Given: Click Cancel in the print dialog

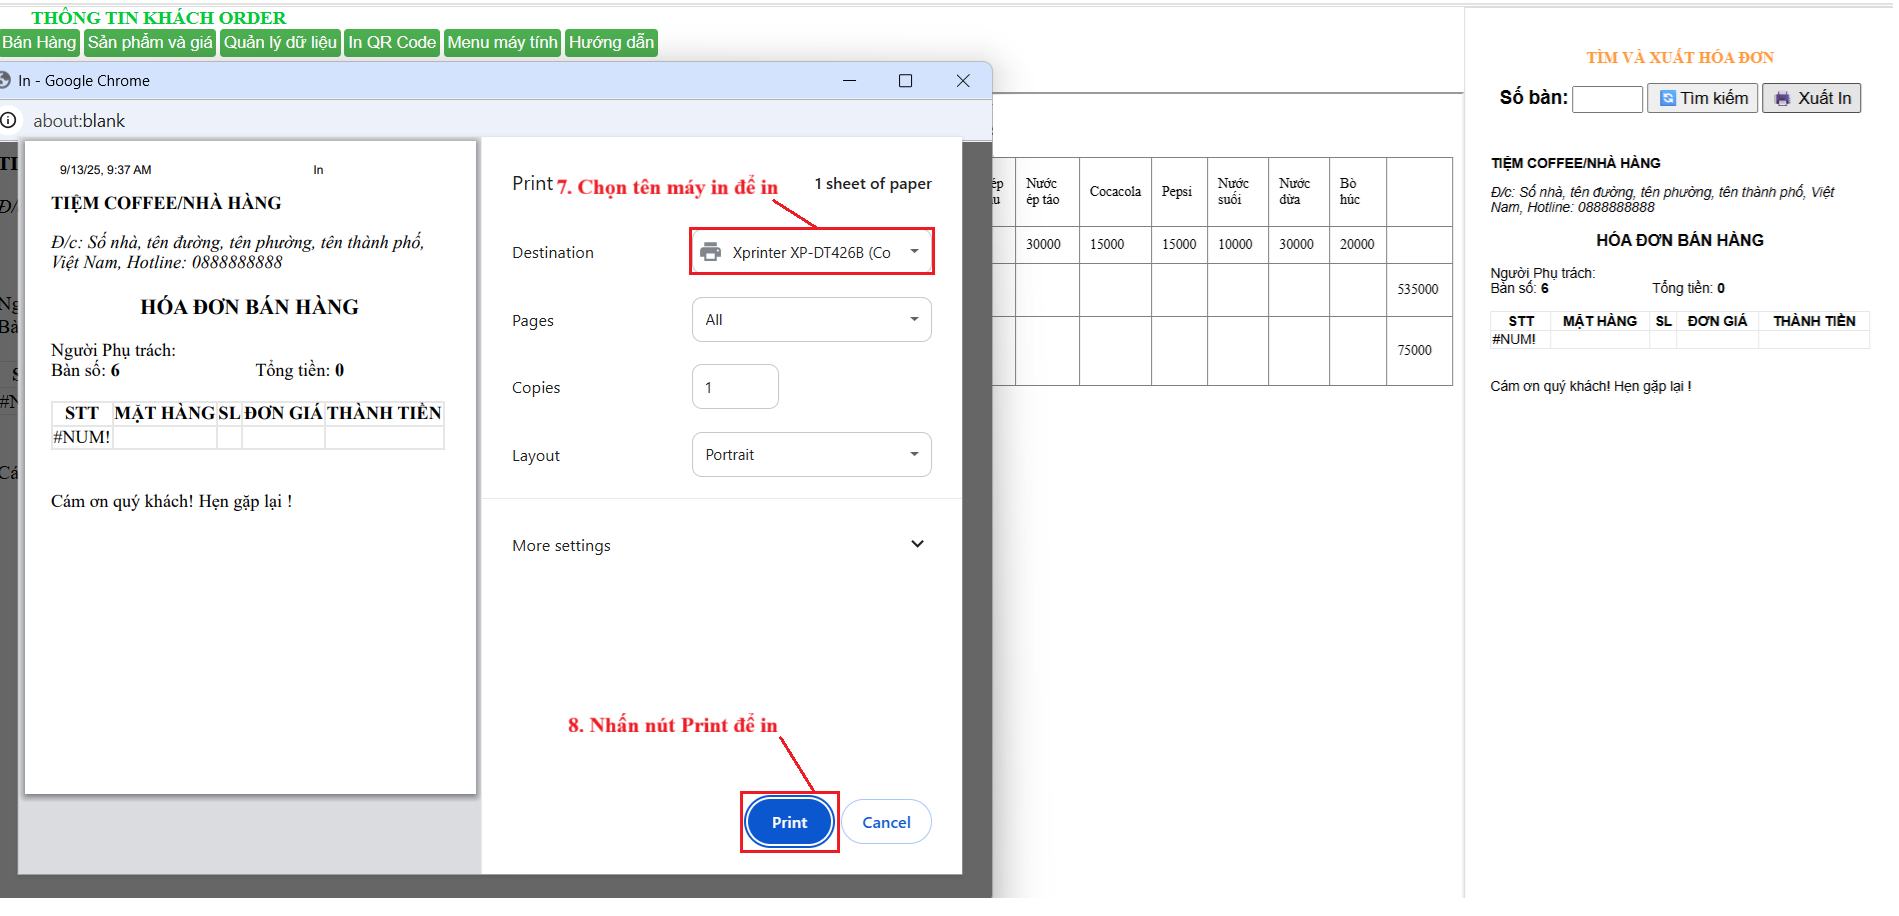Looking at the screenshot, I should pos(886,822).
